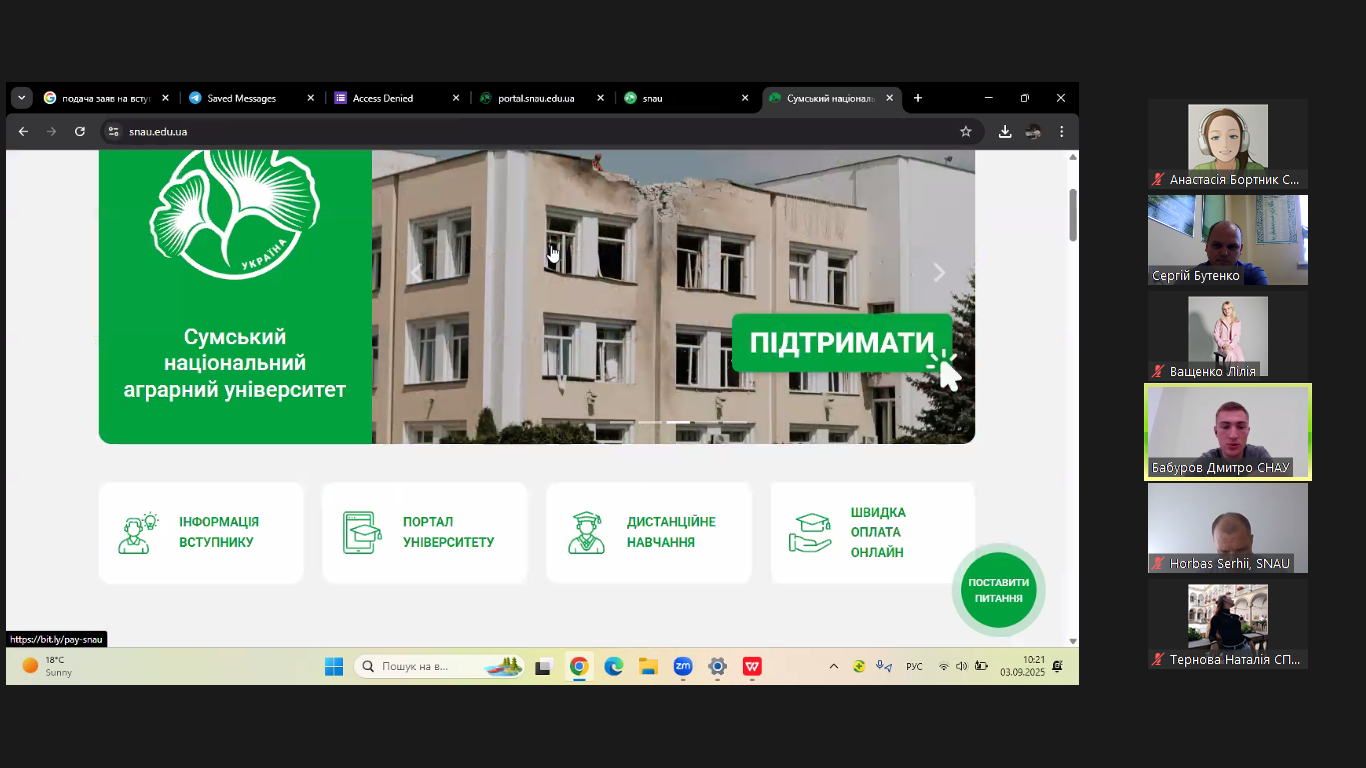Select Тернова Наталія participant video tile
The height and width of the screenshot is (768, 1366).
pyautogui.click(x=1228, y=624)
